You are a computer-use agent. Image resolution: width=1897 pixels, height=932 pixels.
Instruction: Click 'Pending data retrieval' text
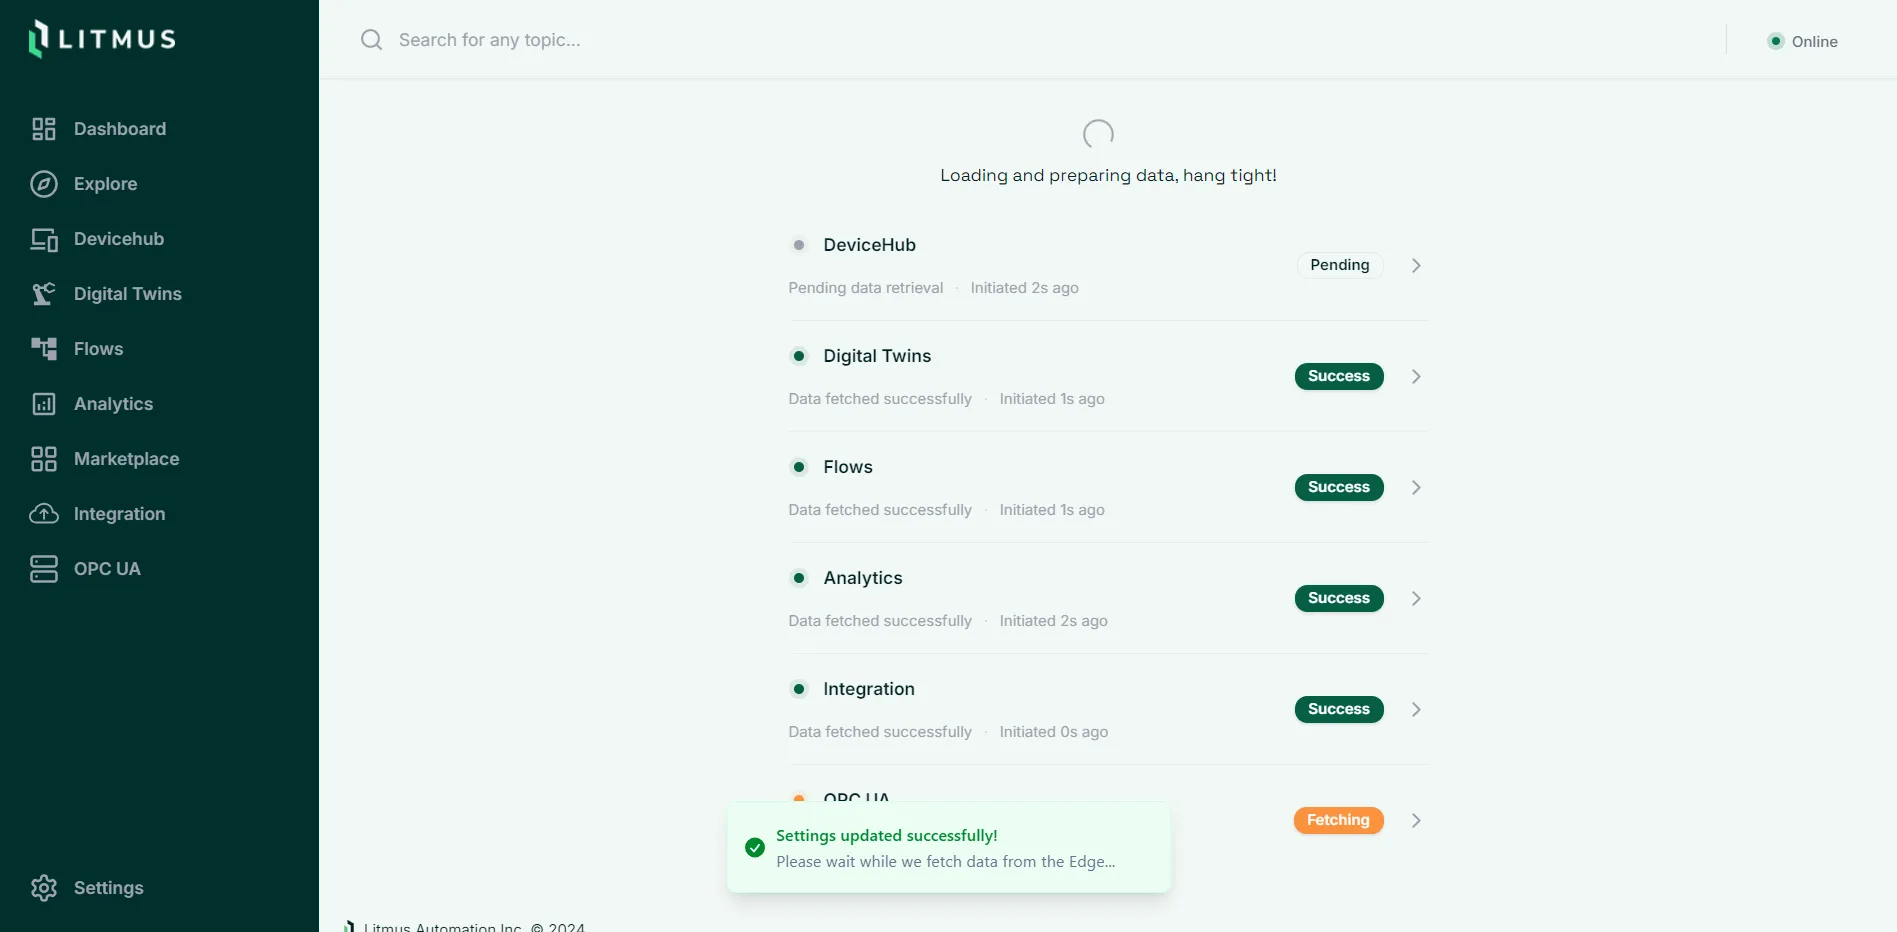click(866, 288)
